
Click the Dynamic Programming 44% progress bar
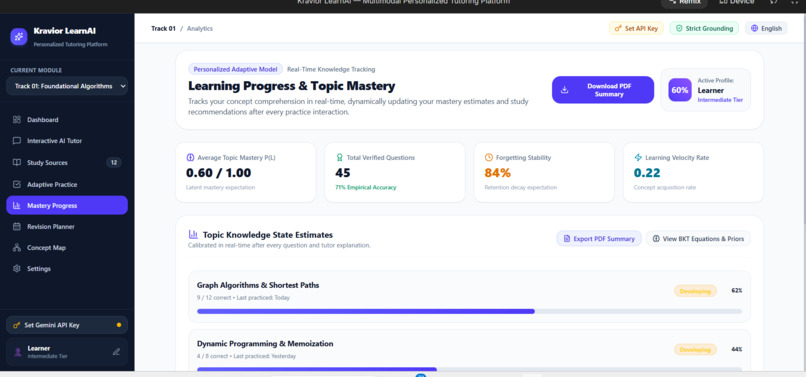(469, 369)
